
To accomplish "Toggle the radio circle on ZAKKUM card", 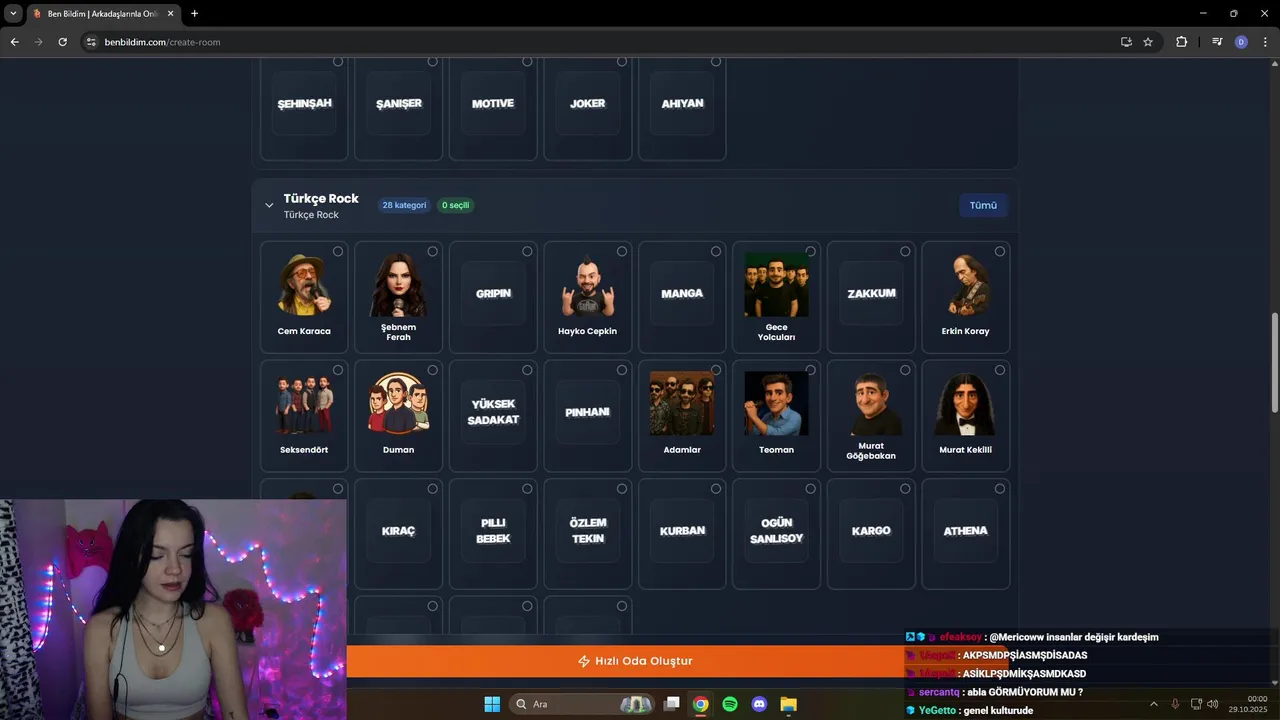I will click(905, 251).
